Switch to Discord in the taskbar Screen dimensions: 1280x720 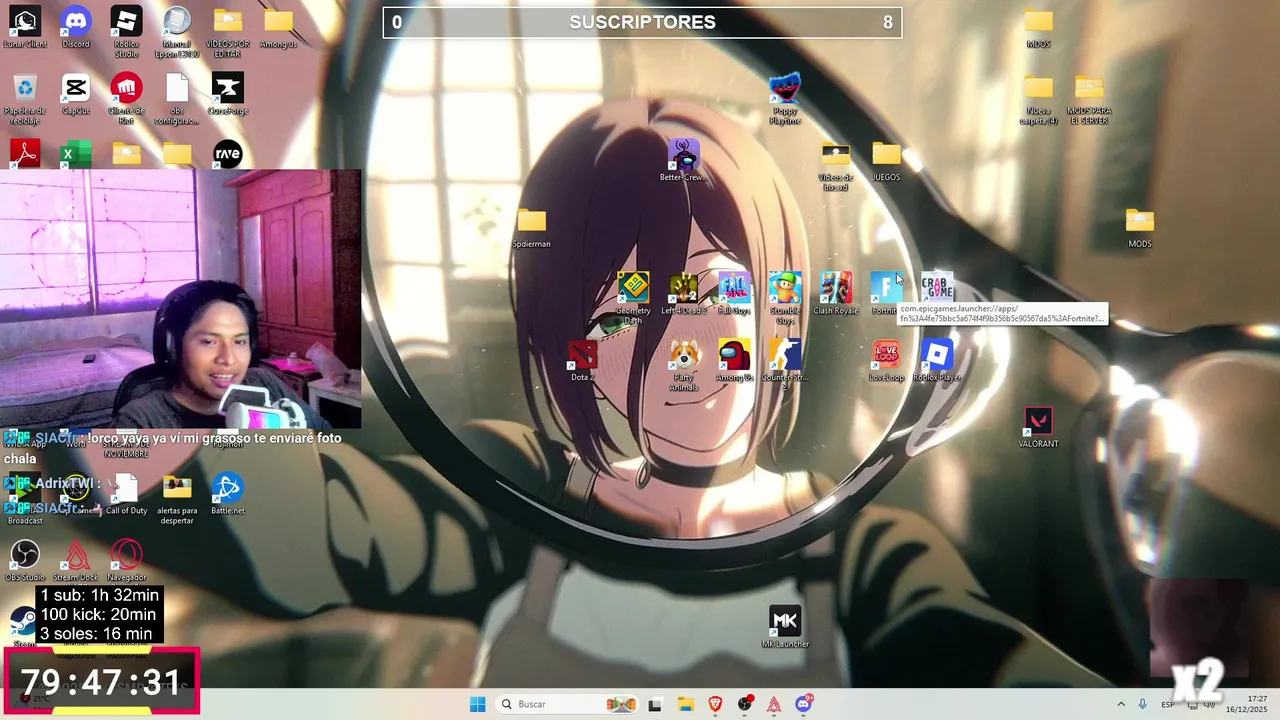point(804,704)
